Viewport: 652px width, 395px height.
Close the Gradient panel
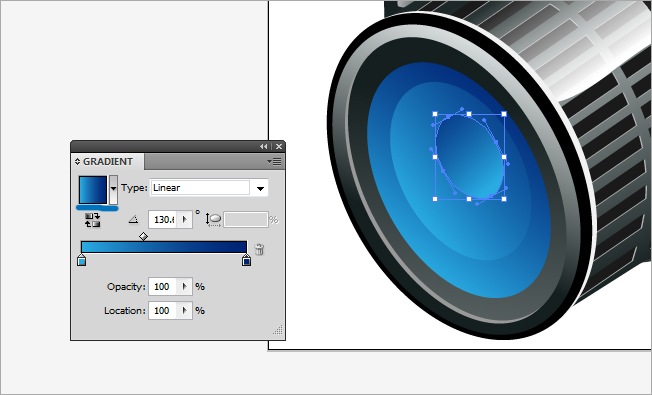[279, 146]
